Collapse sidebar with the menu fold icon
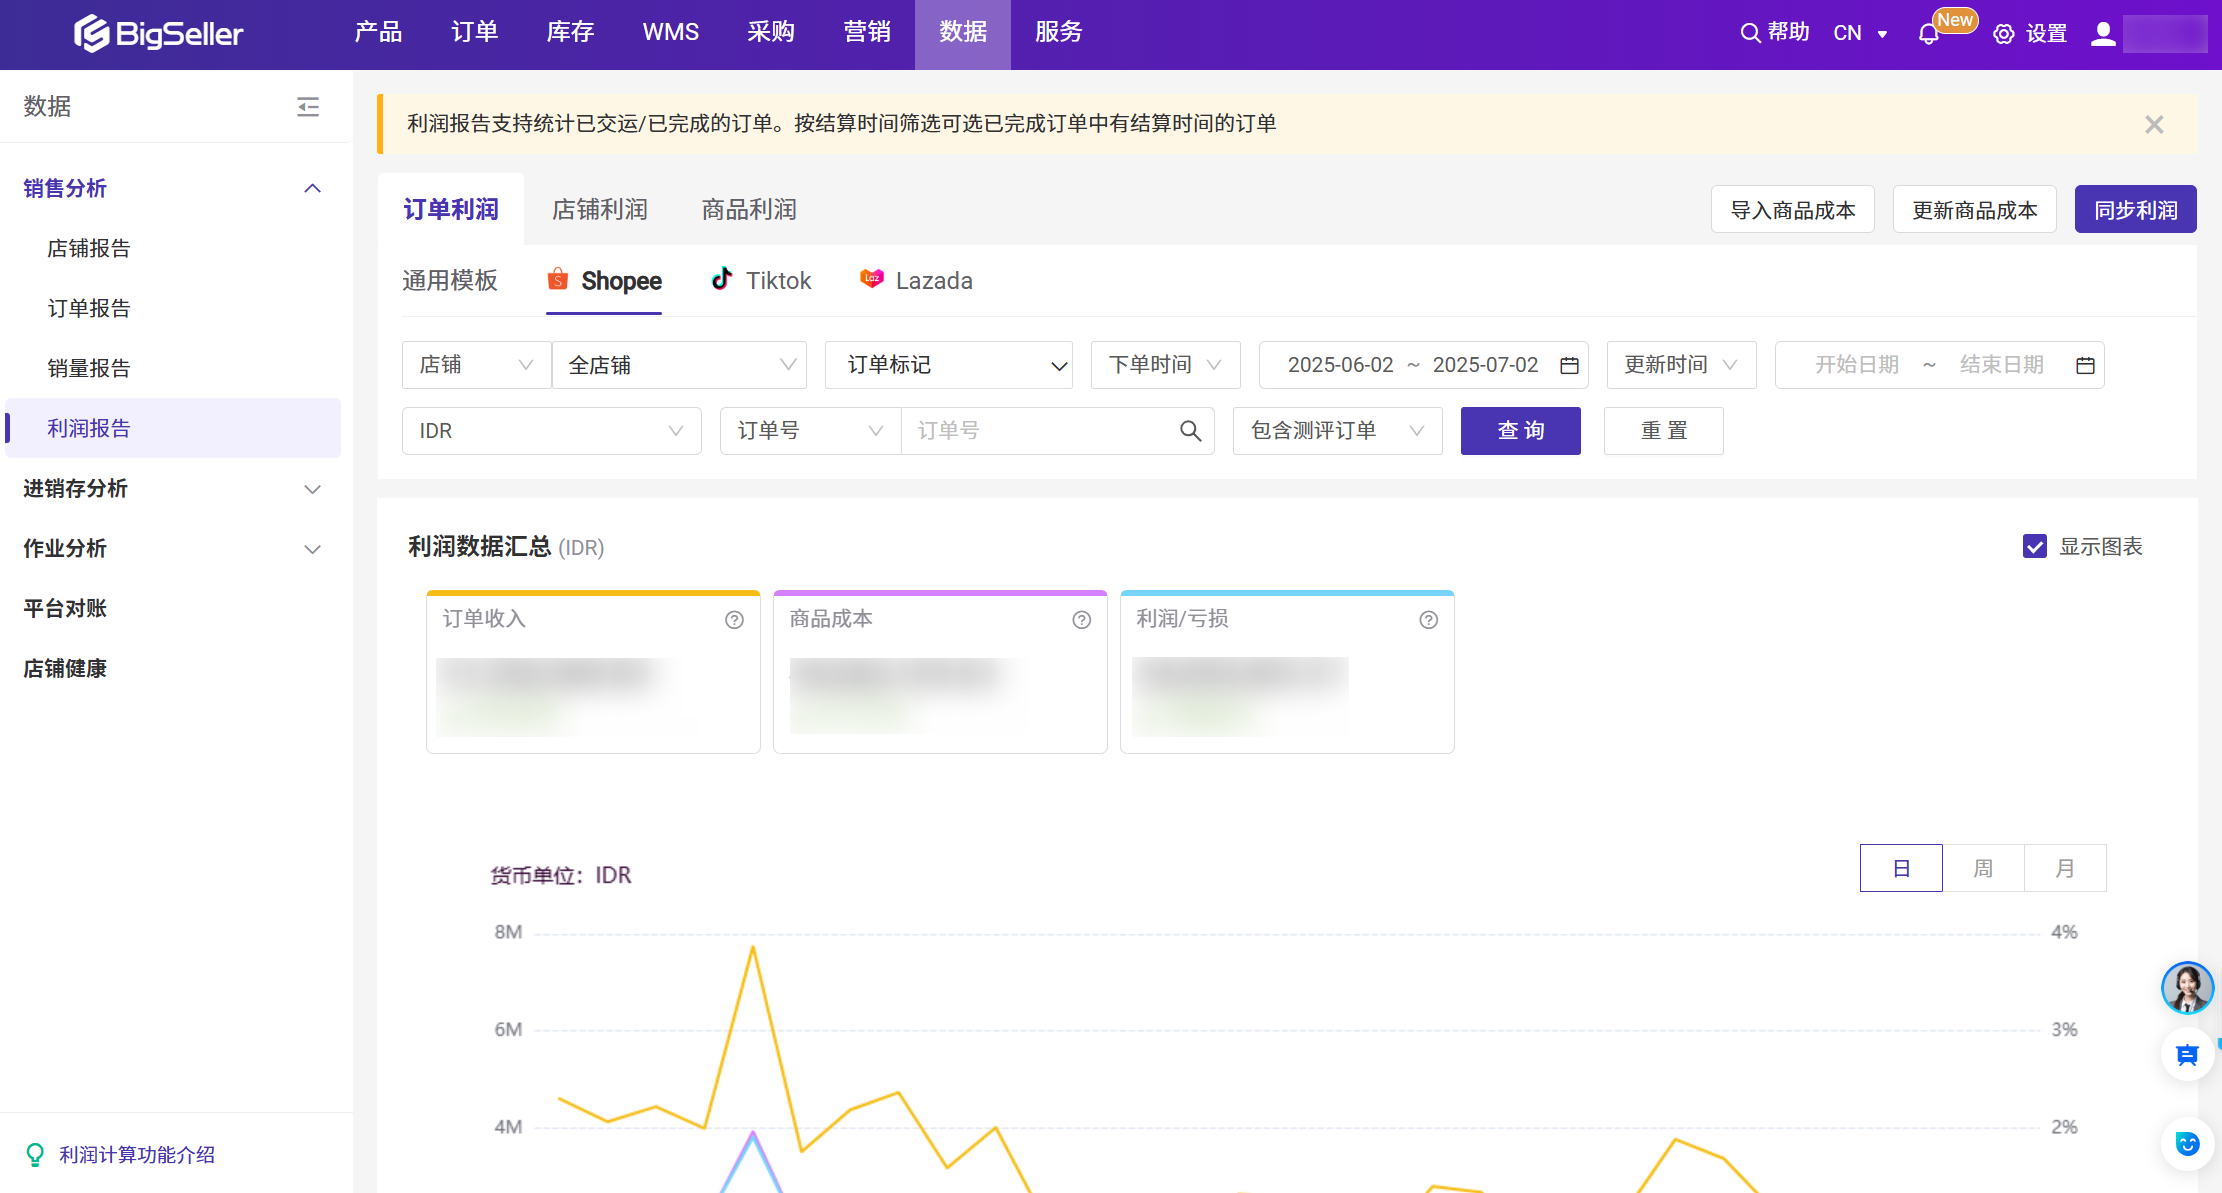This screenshot has height=1193, width=2222. (308, 106)
